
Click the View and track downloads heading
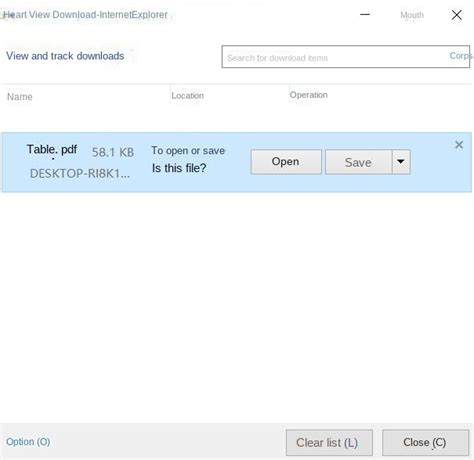(65, 56)
